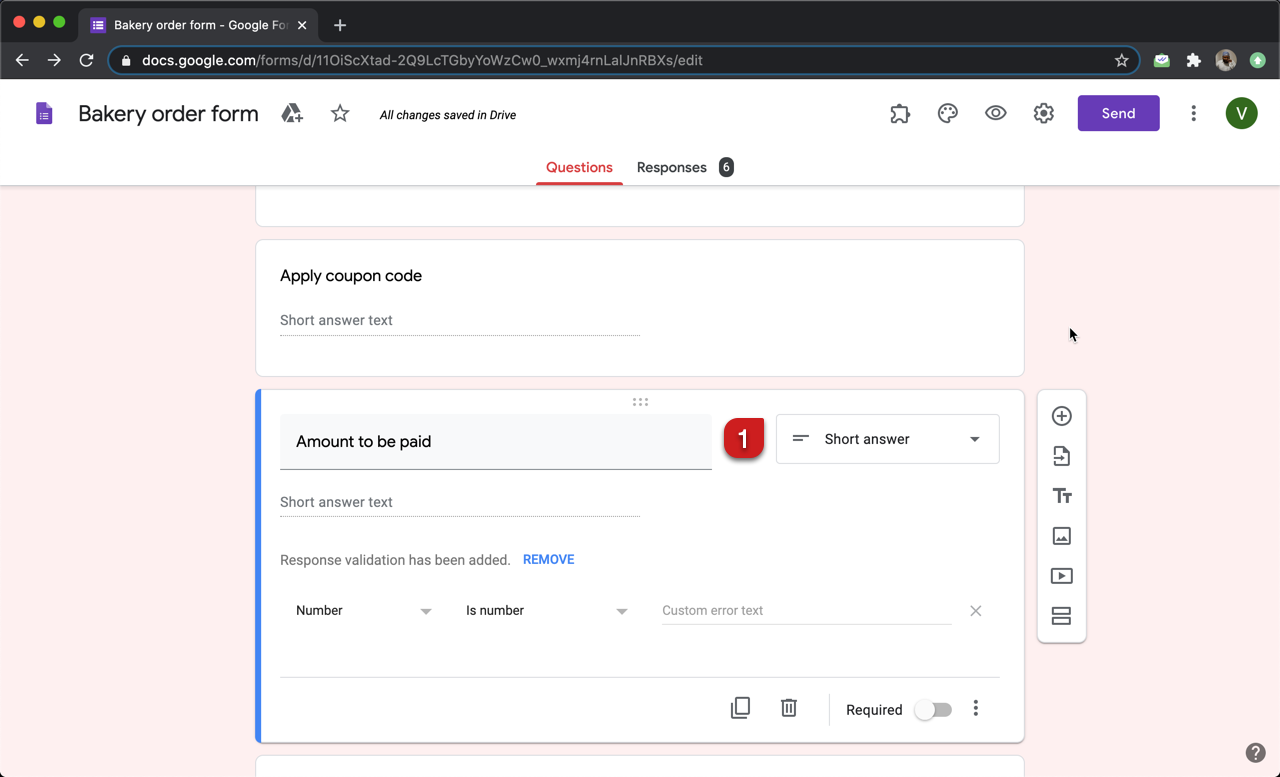Click the Add image icon

[x=1061, y=536]
